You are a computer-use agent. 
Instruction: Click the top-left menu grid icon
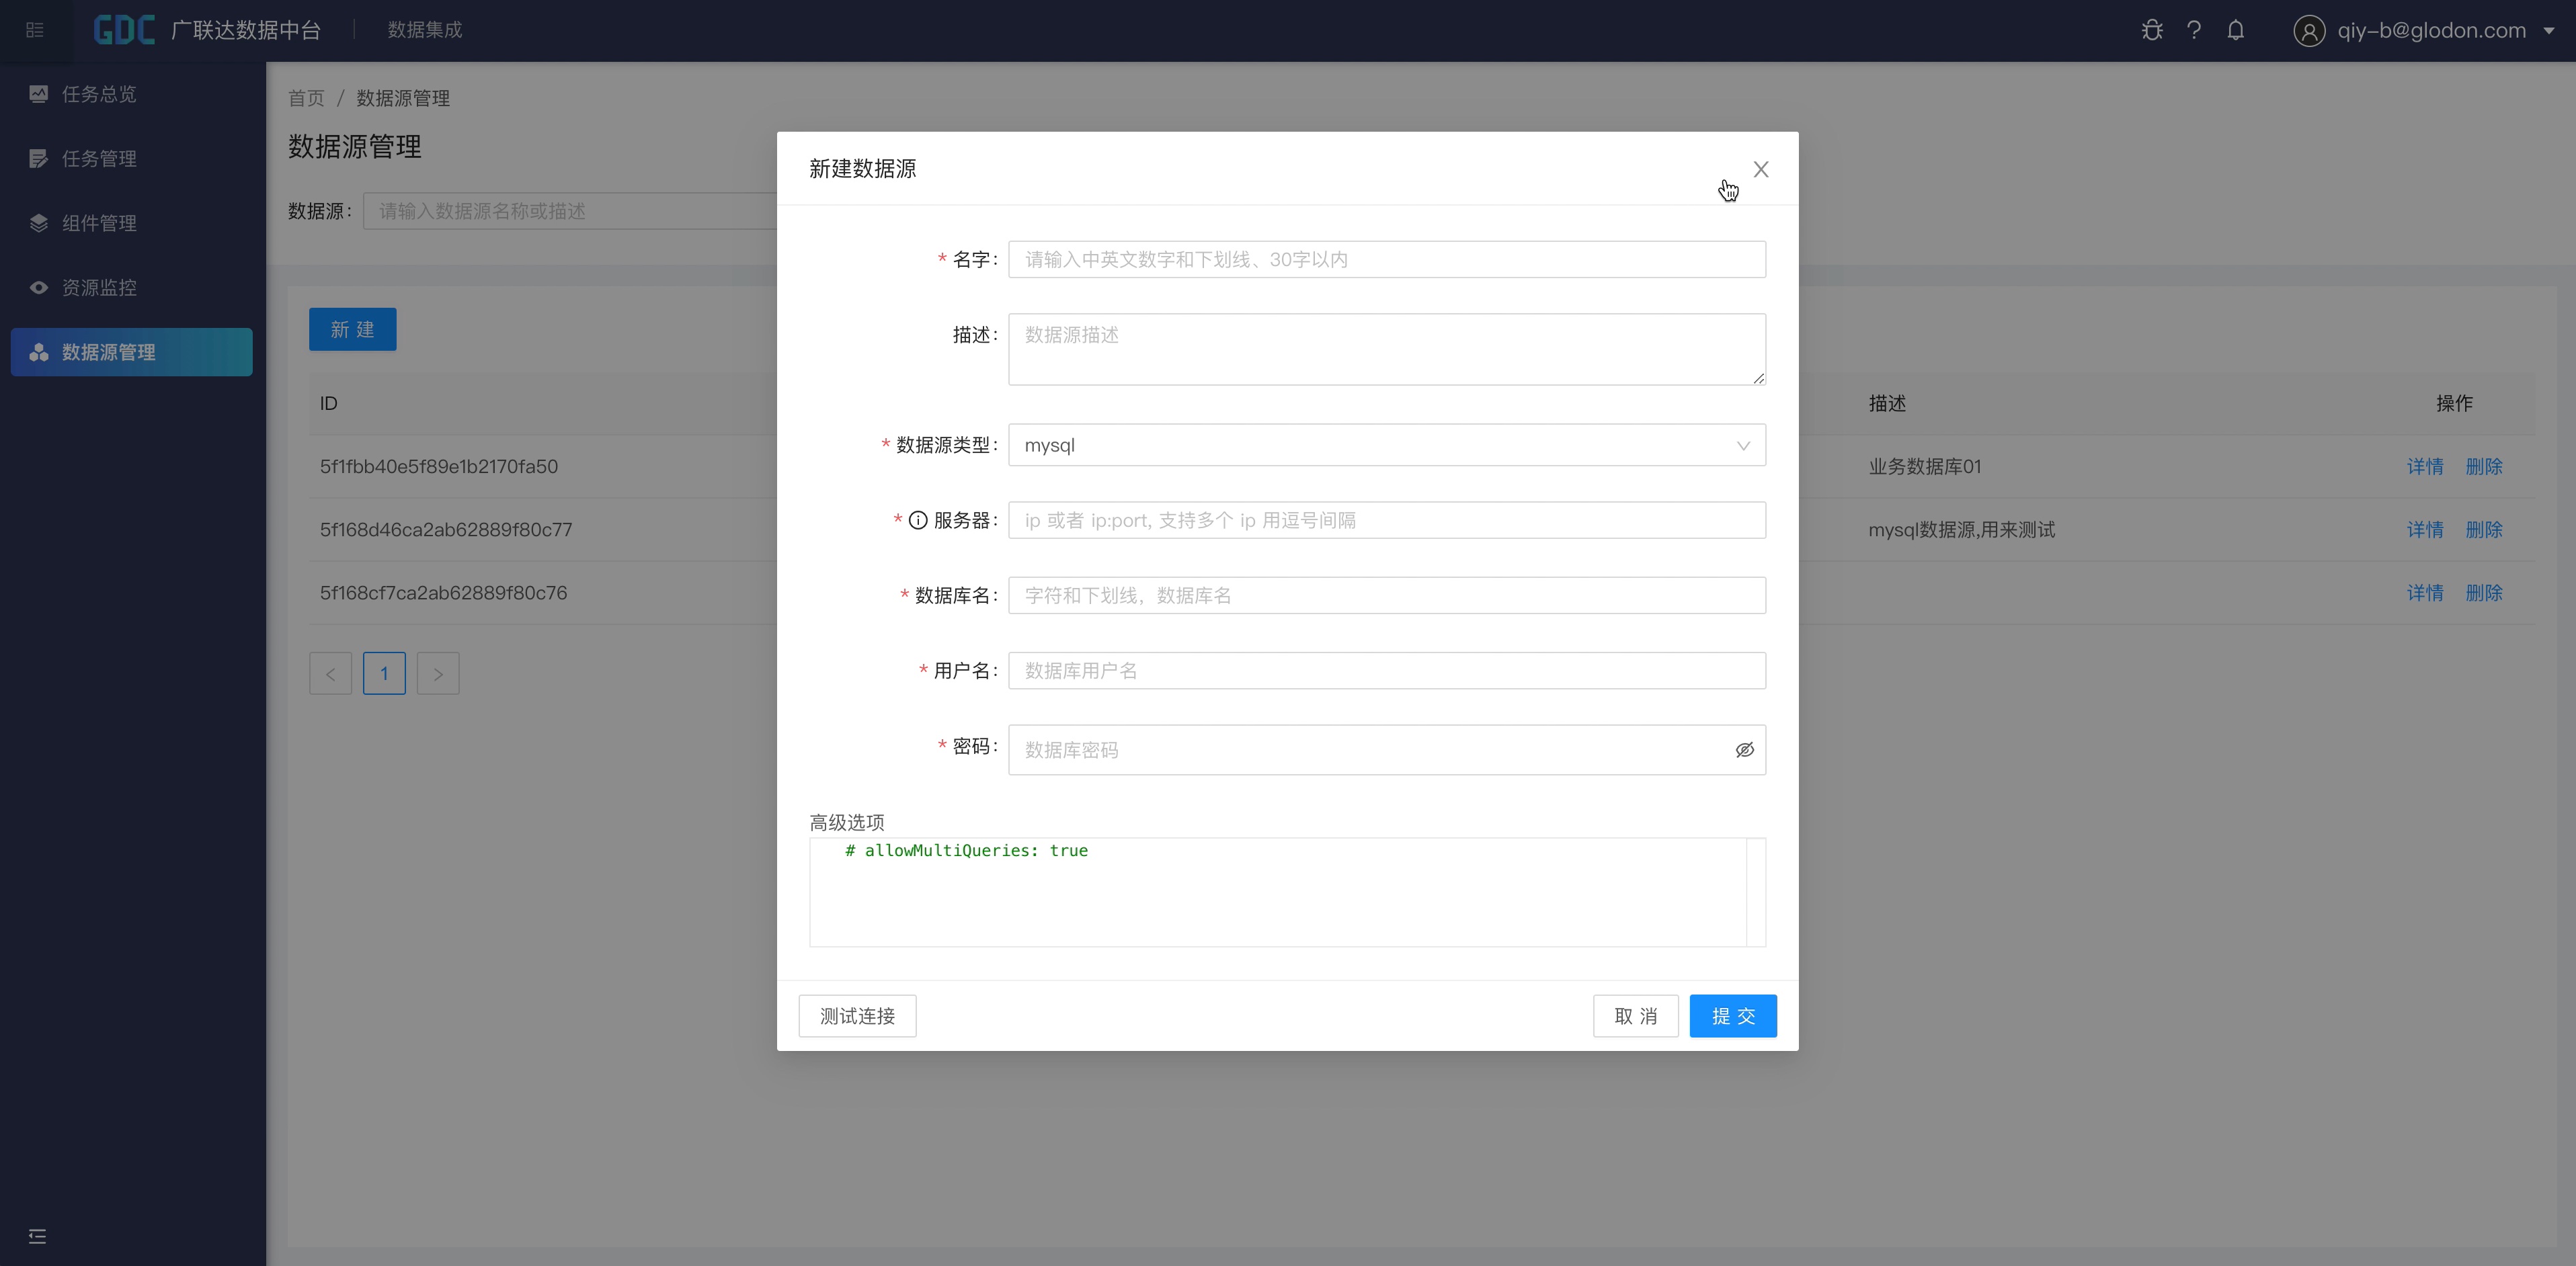coord(35,30)
